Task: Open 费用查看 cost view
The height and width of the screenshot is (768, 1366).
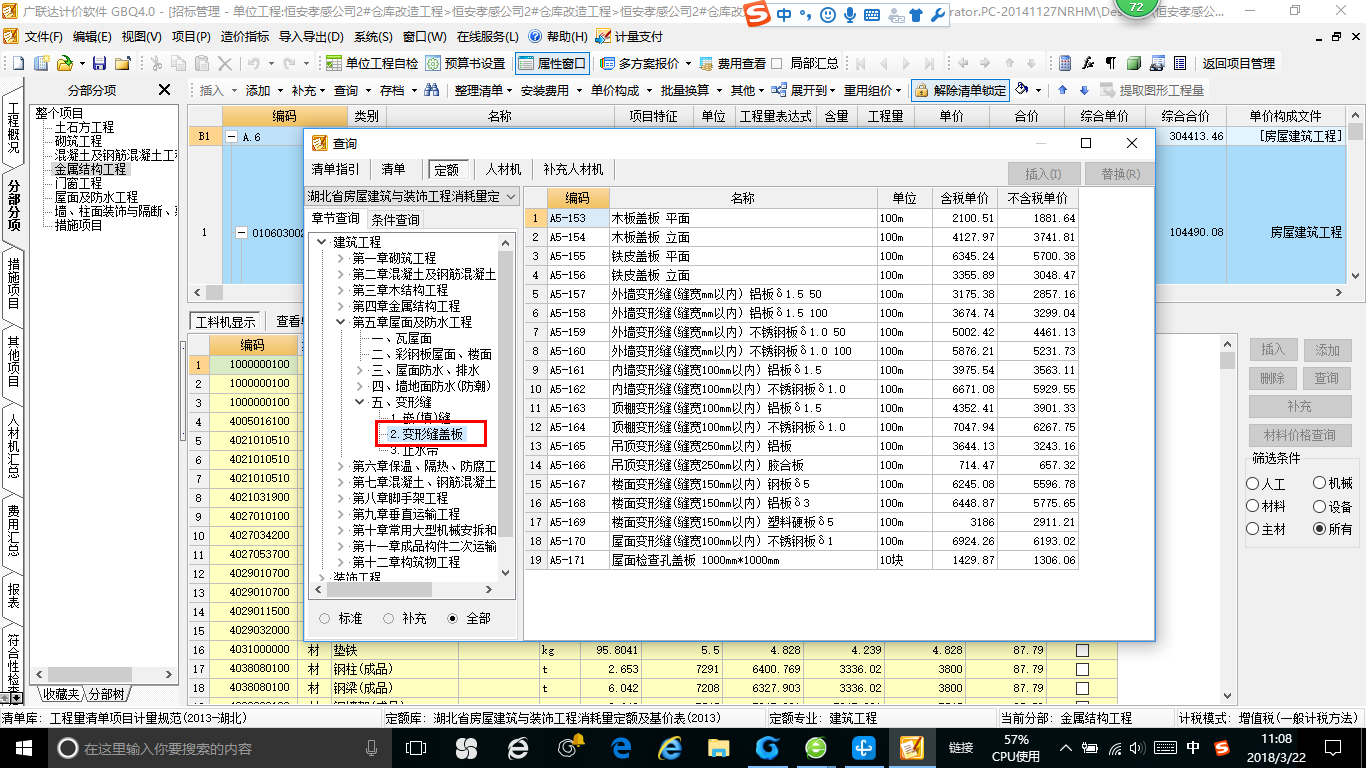Action: [x=733, y=63]
